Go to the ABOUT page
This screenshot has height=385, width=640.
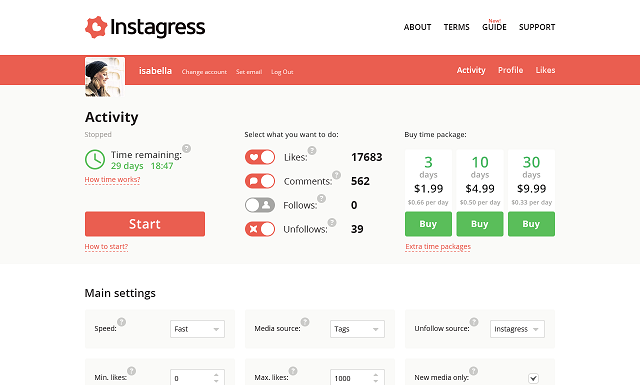pyautogui.click(x=417, y=27)
